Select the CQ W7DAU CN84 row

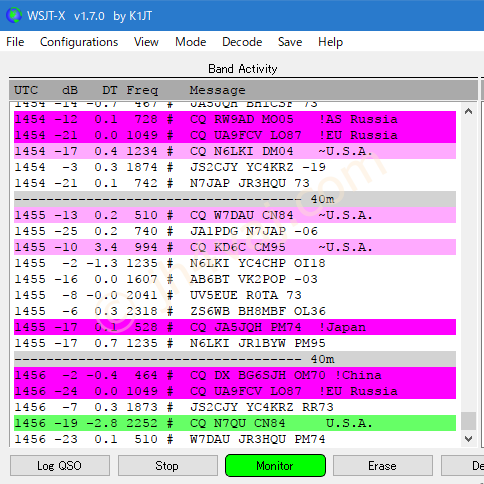pos(235,215)
